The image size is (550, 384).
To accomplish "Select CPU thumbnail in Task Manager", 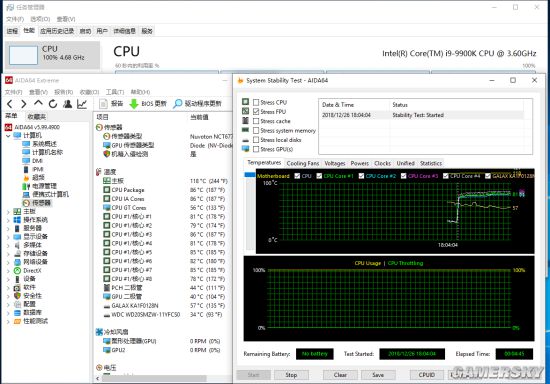I will (53, 55).
